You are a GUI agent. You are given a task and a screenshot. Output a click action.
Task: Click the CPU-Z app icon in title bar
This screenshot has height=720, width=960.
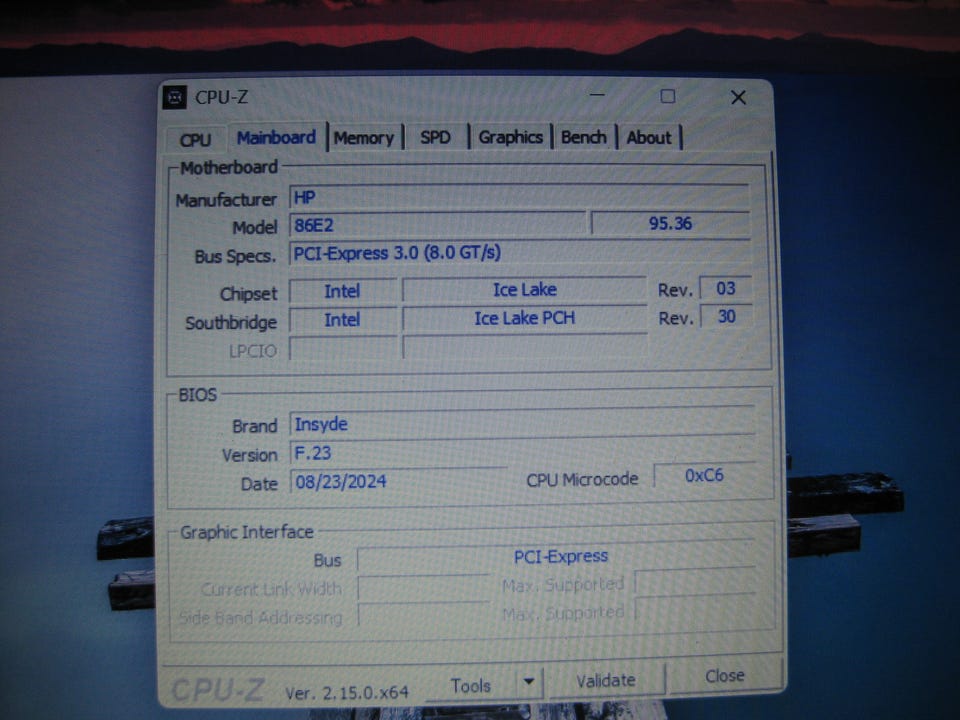(174, 97)
